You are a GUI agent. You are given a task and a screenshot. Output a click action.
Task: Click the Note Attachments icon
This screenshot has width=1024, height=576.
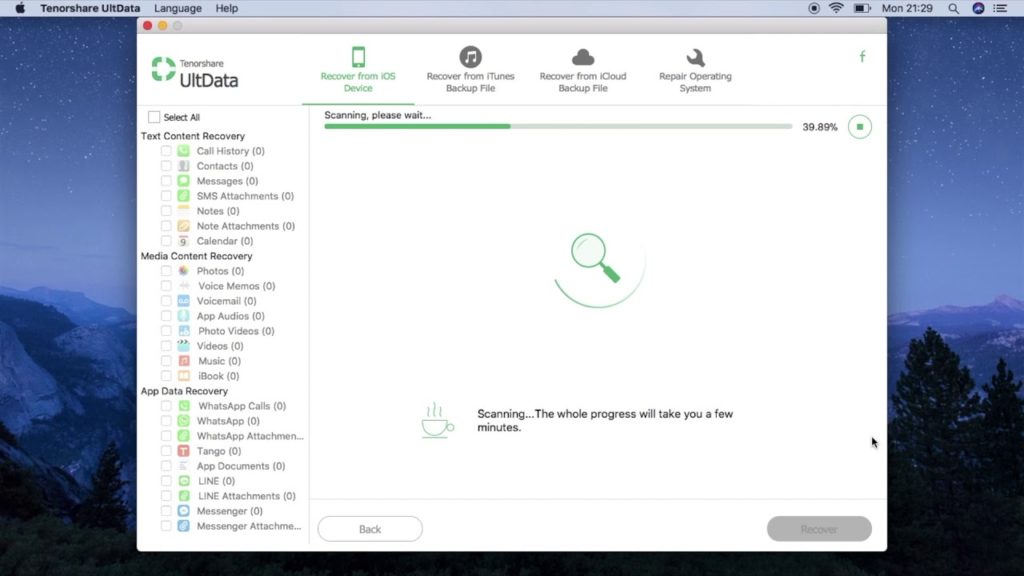(x=184, y=226)
